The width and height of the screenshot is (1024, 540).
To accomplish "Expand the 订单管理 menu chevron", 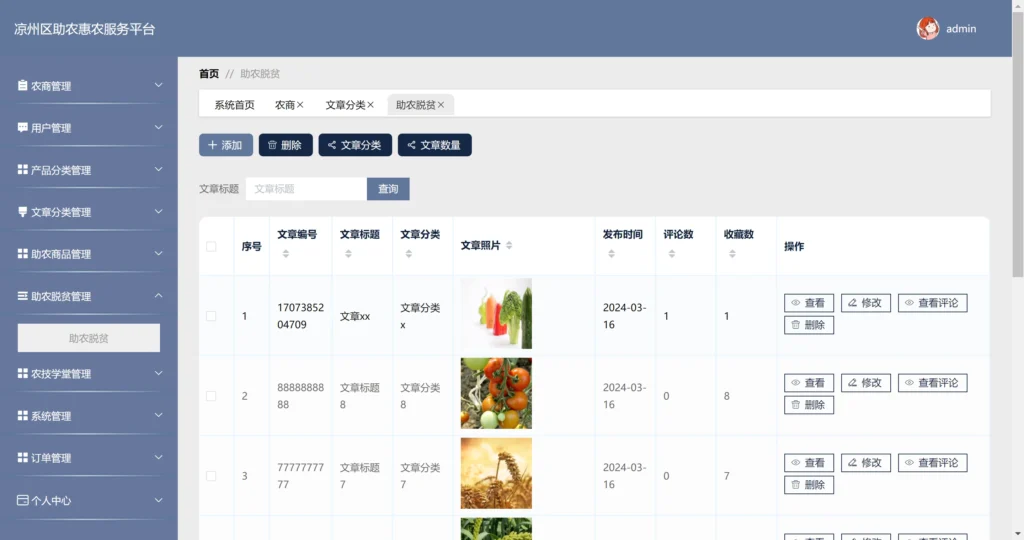I will [x=158, y=457].
